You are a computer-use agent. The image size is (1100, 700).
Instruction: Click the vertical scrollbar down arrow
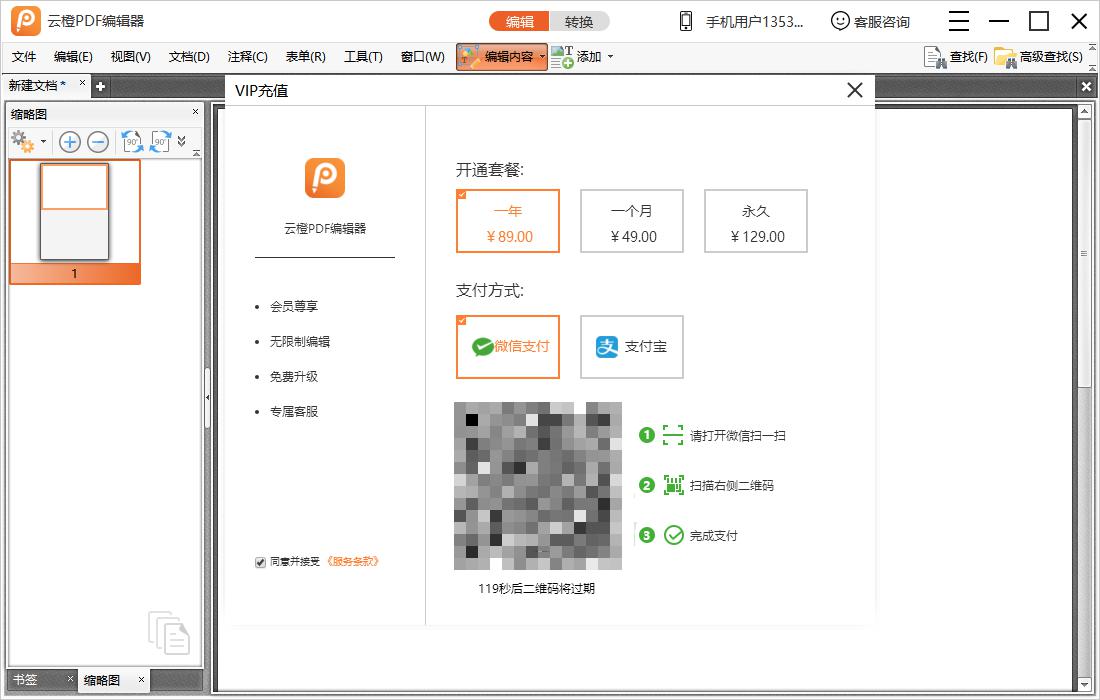coord(1084,685)
